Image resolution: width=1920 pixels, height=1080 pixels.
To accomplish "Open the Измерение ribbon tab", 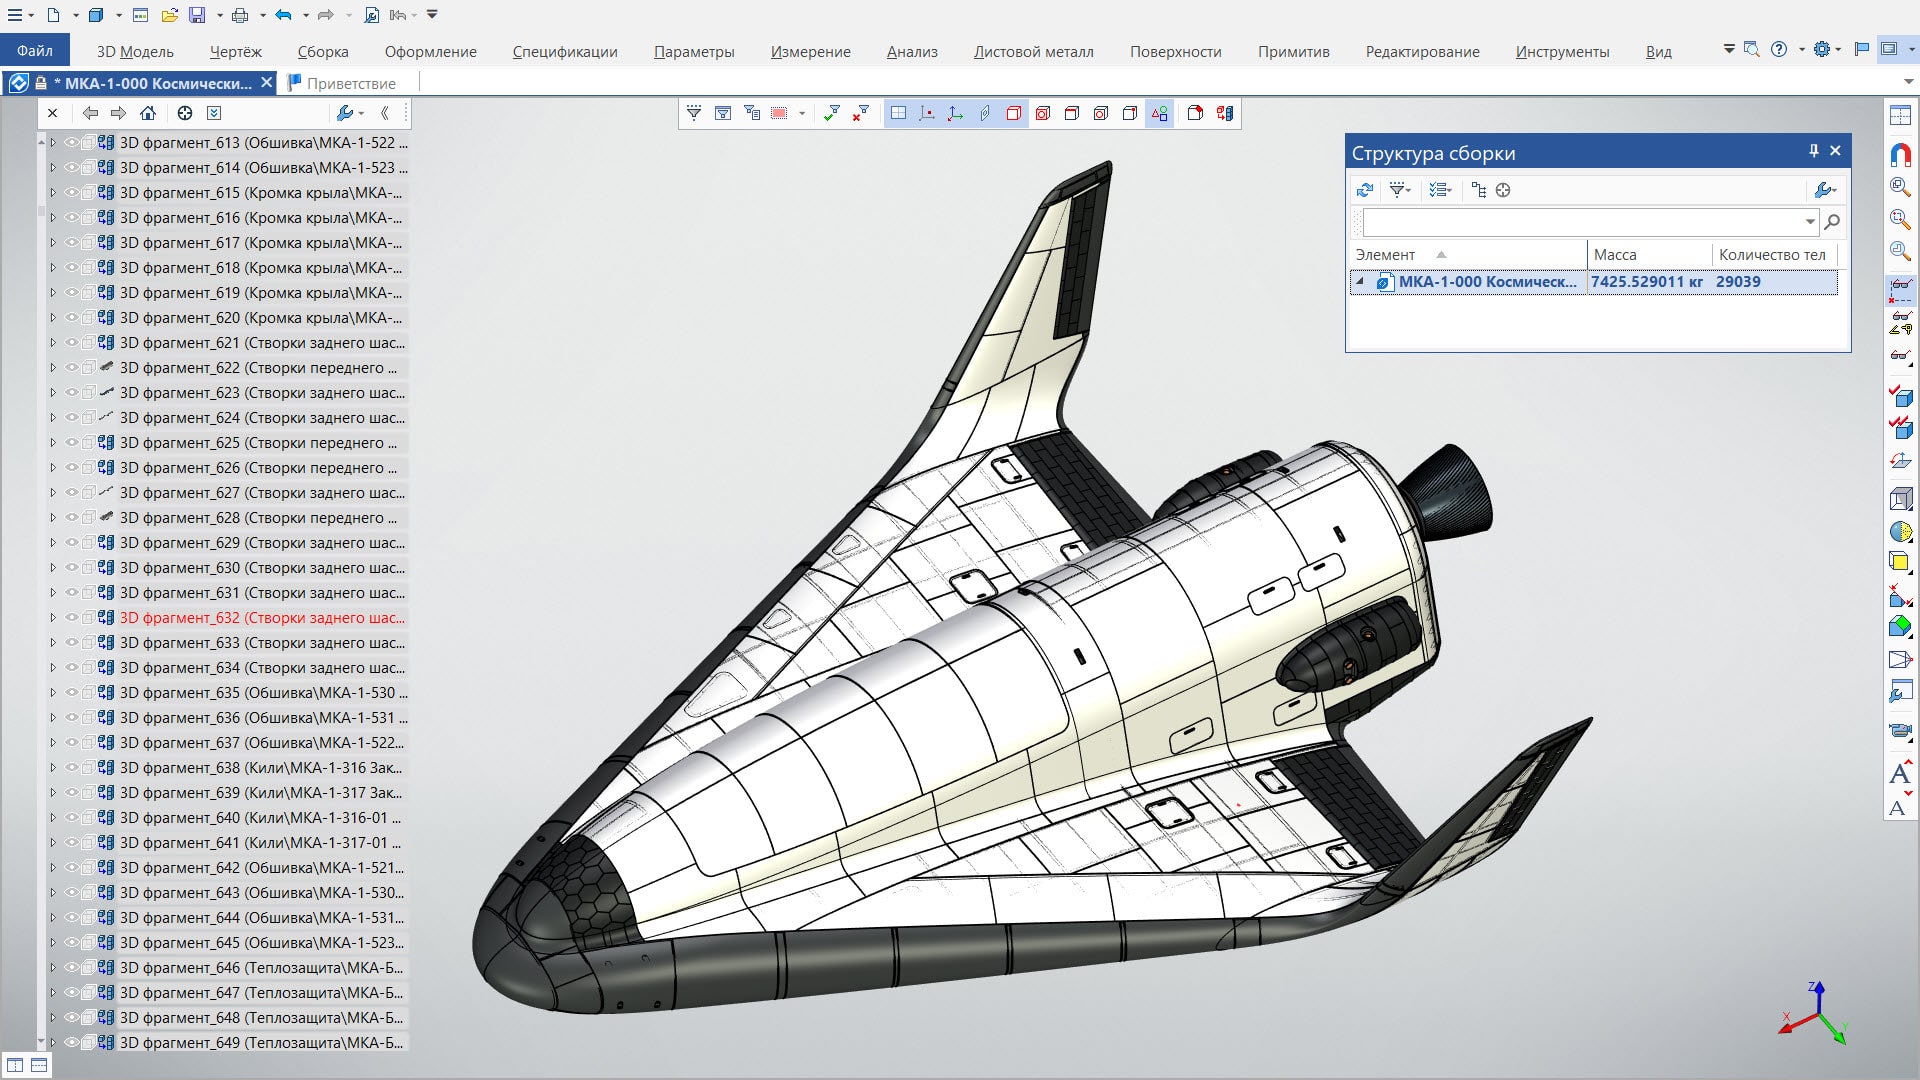I will pyautogui.click(x=811, y=52).
